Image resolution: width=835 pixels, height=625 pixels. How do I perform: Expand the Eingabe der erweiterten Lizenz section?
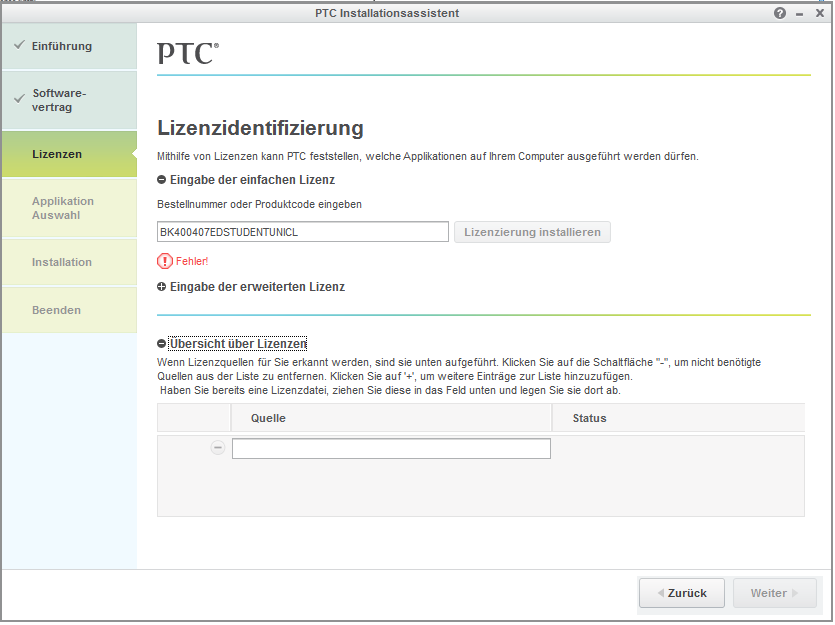[161, 287]
